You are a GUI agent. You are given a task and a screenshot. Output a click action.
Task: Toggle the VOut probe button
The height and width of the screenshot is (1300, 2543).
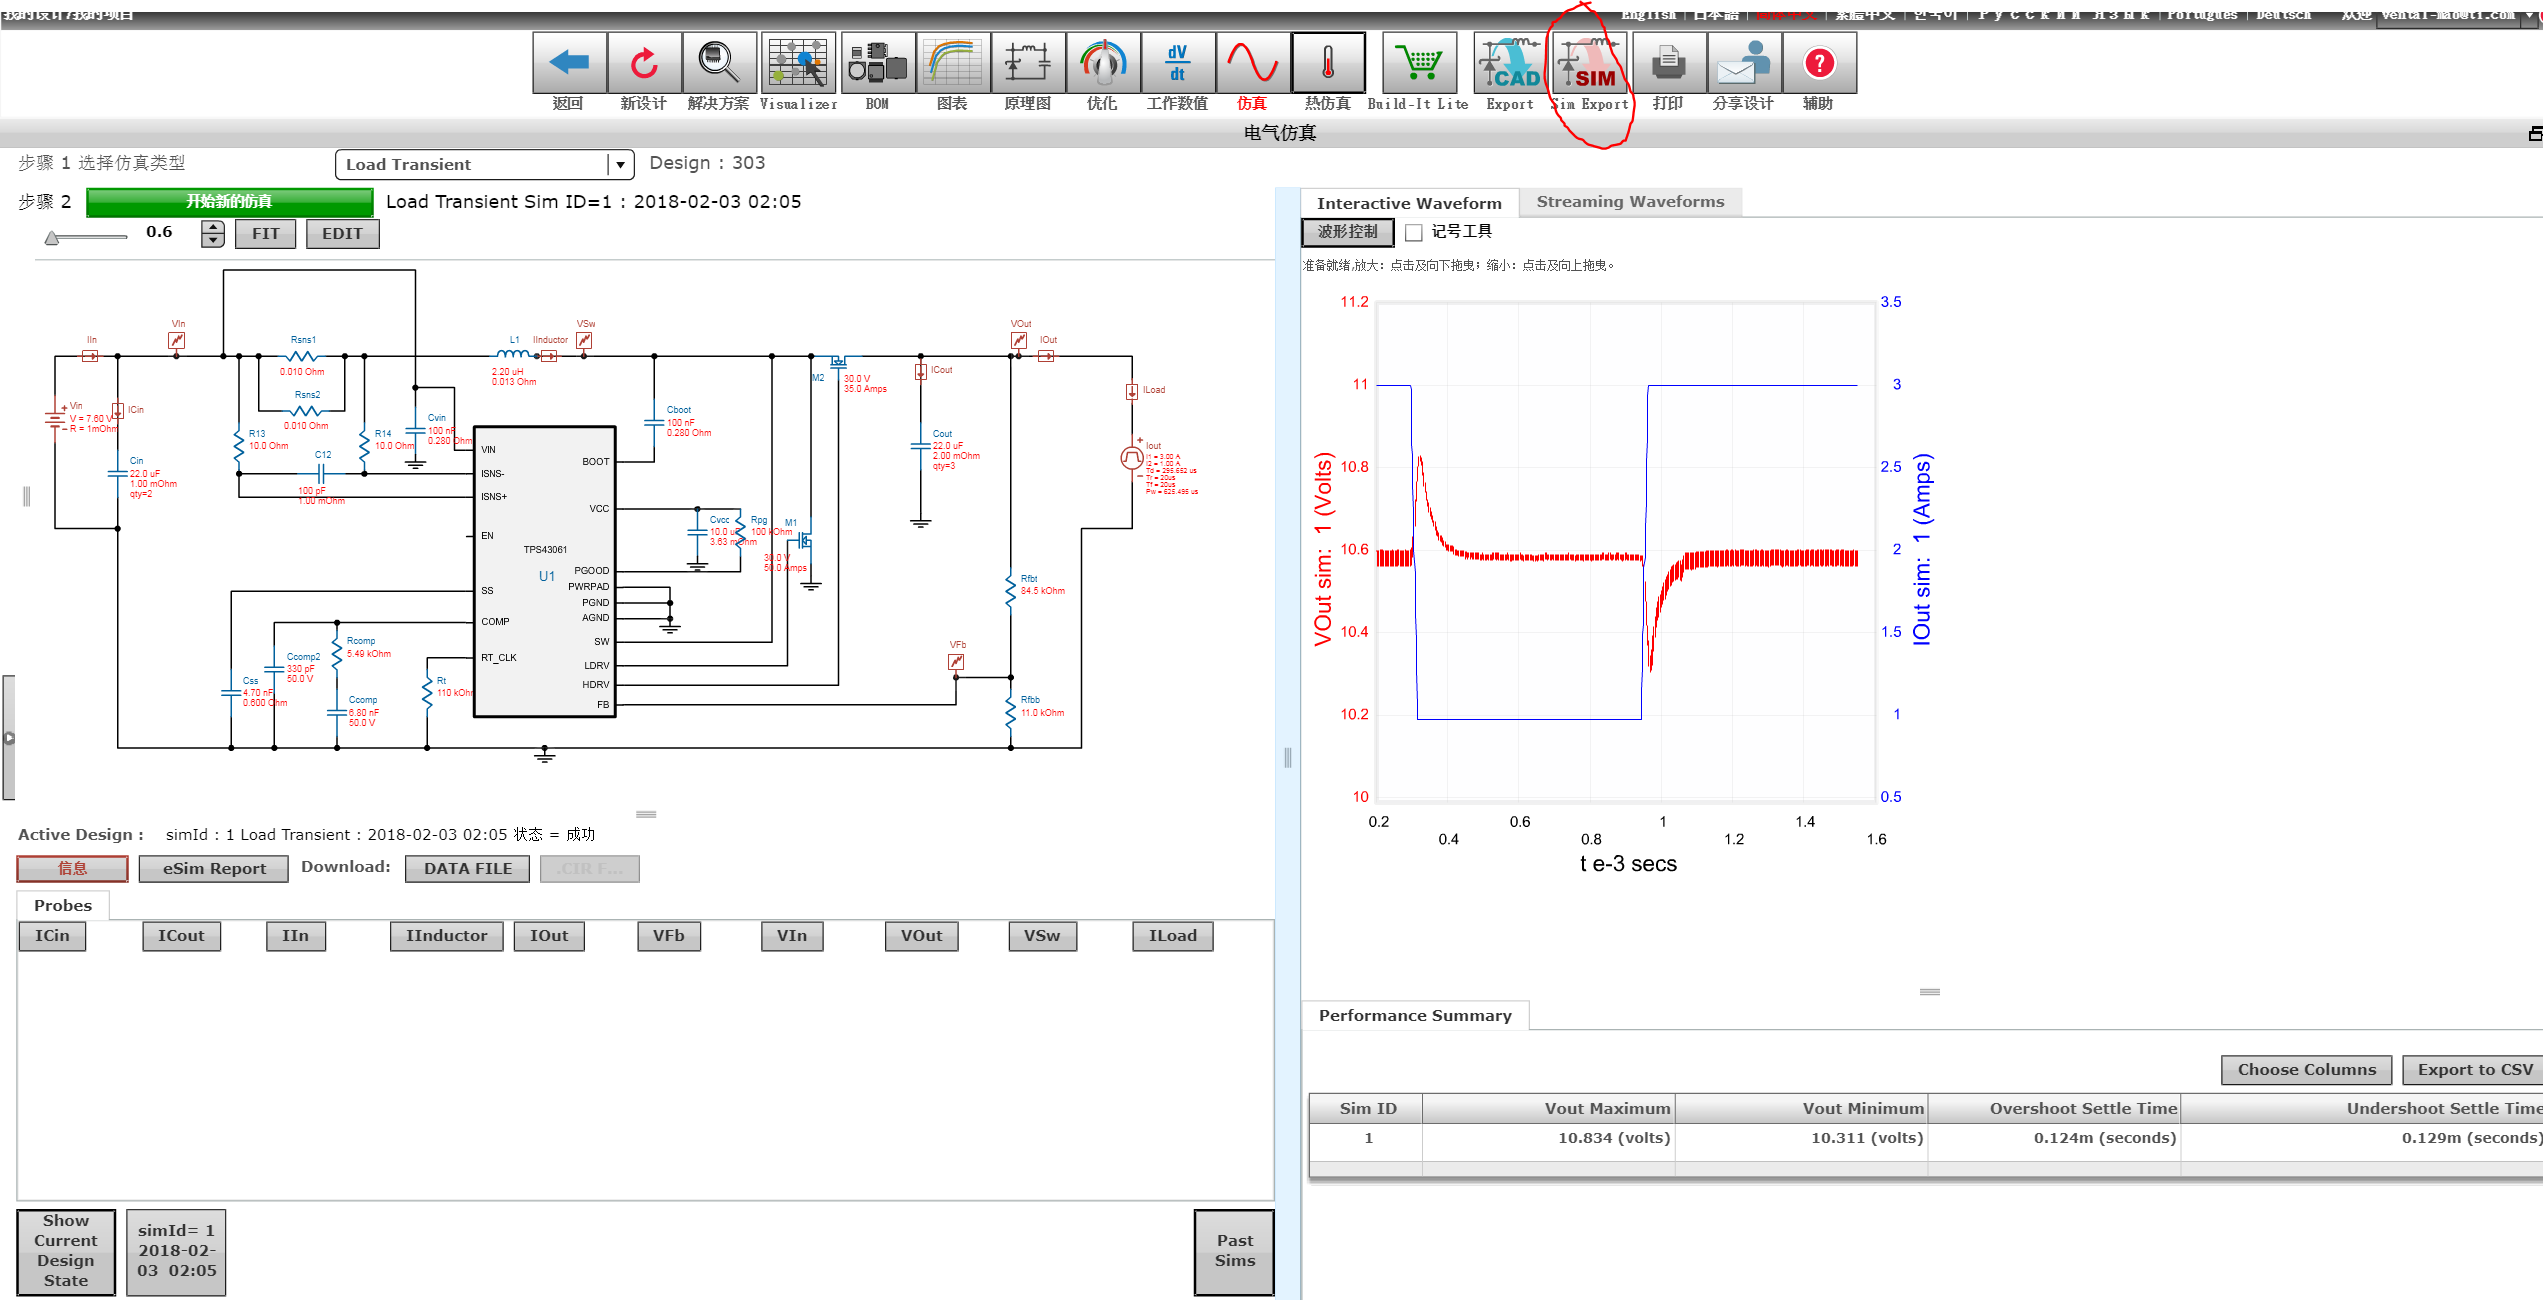[x=921, y=936]
